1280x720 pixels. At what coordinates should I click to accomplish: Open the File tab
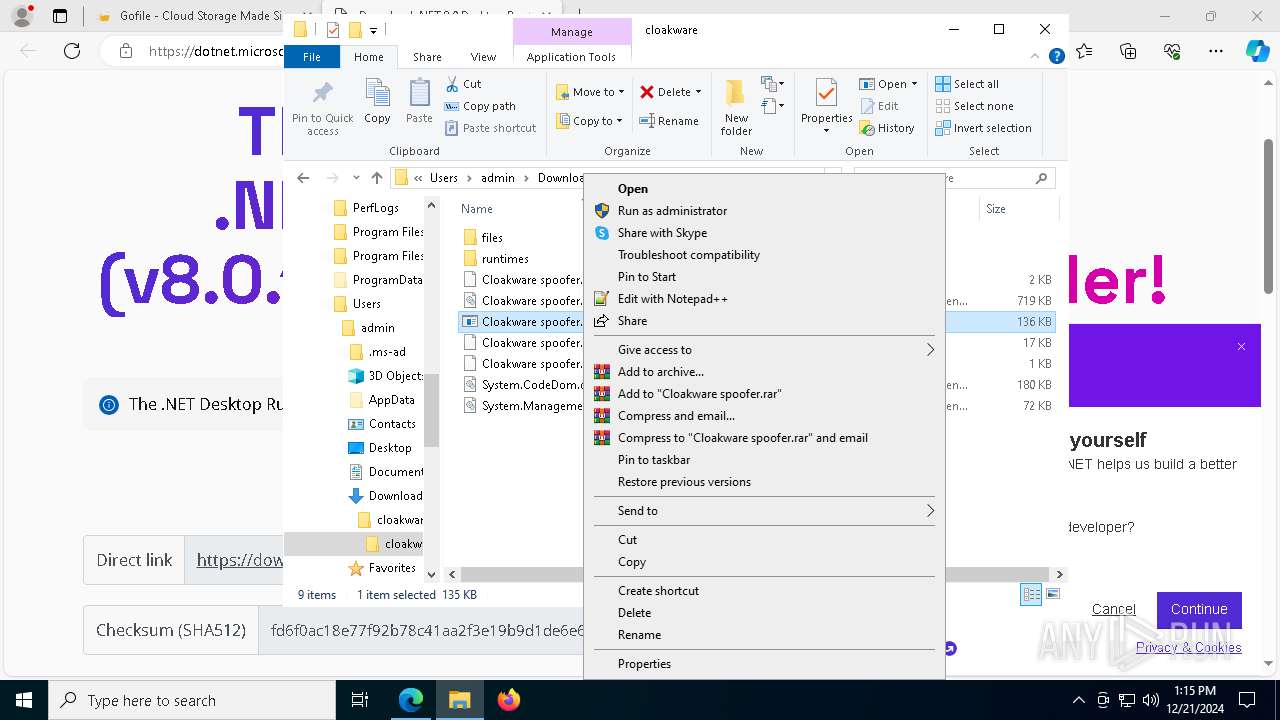coord(312,57)
